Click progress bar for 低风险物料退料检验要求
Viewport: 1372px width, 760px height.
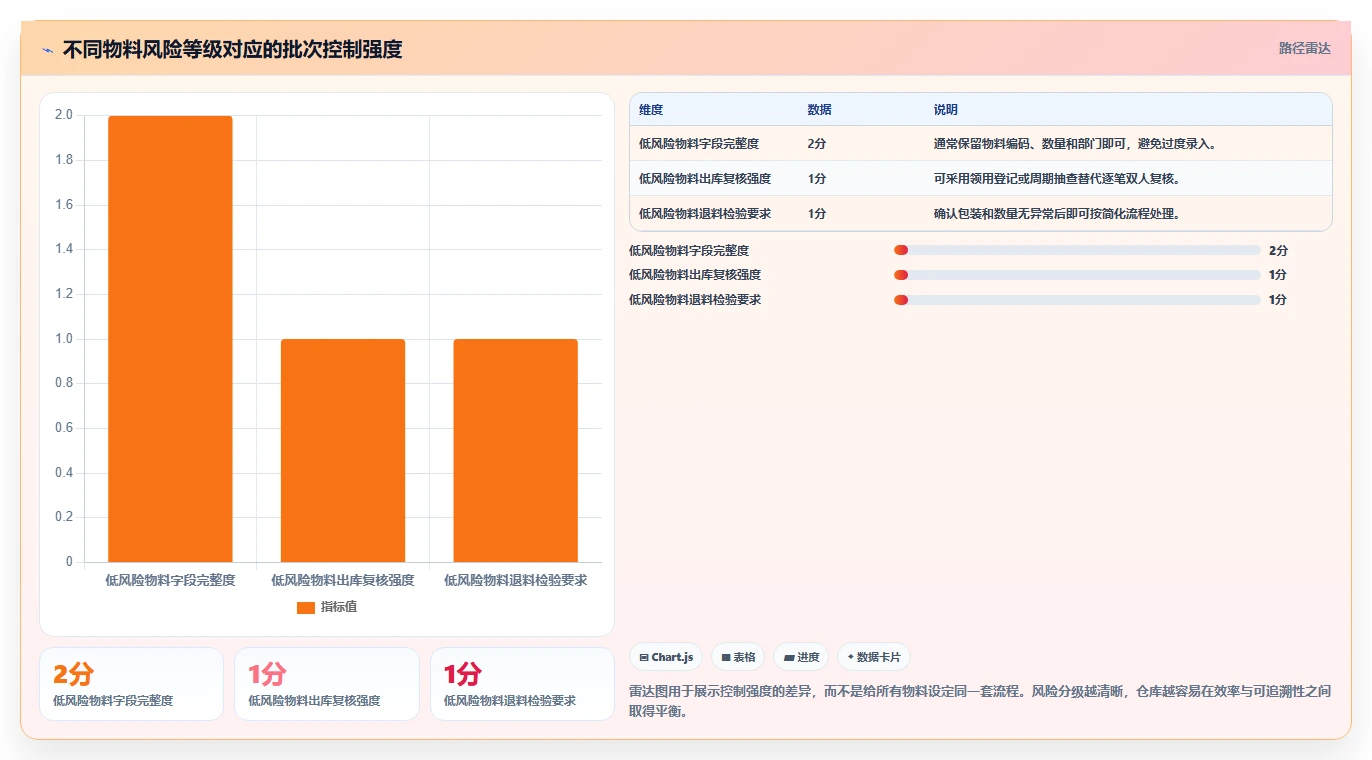click(1077, 300)
